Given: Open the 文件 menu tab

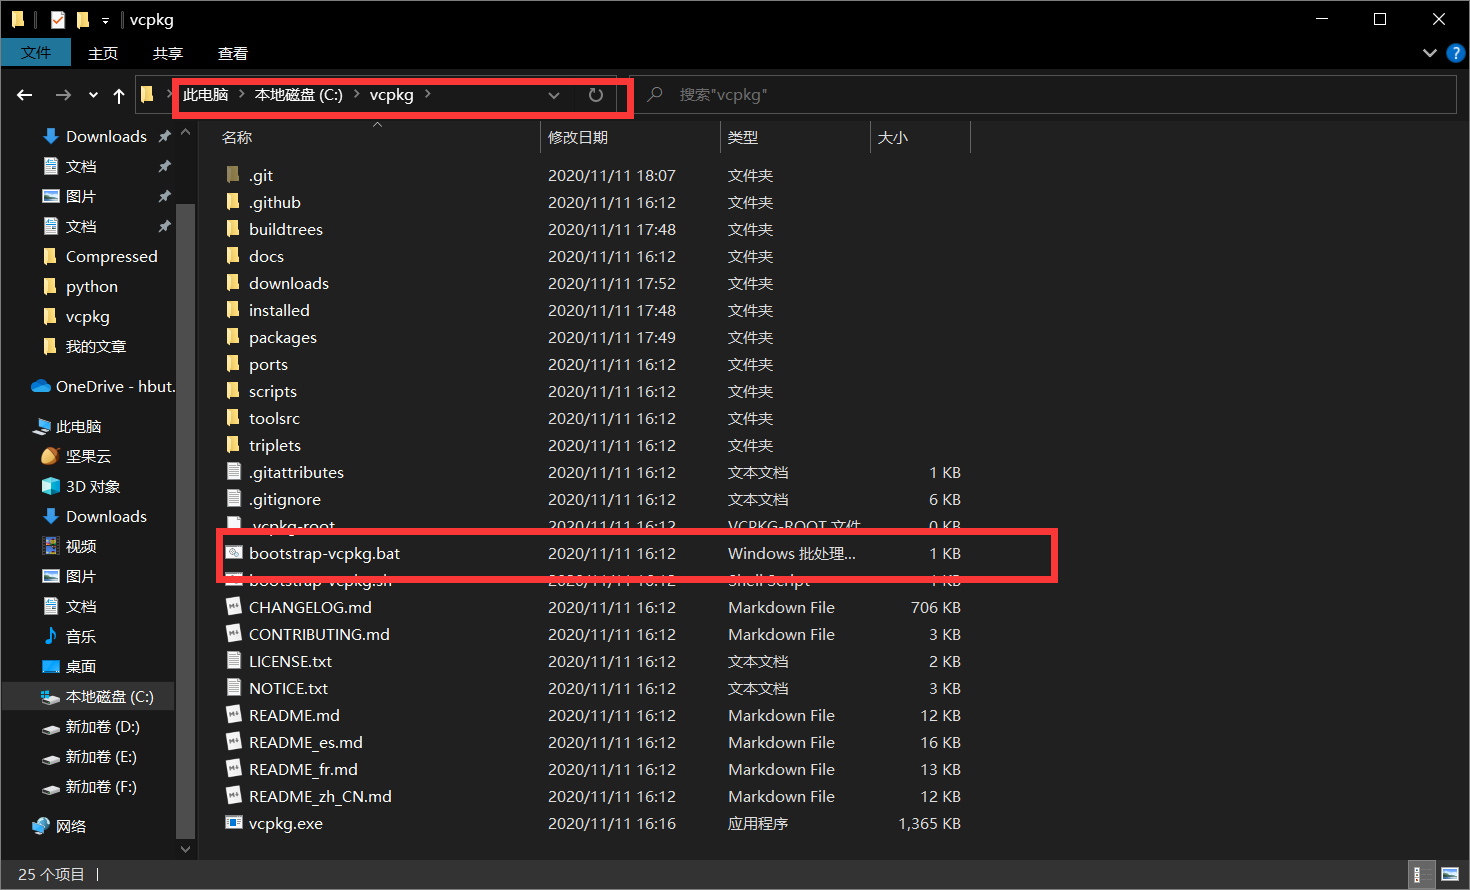Looking at the screenshot, I should (x=36, y=53).
